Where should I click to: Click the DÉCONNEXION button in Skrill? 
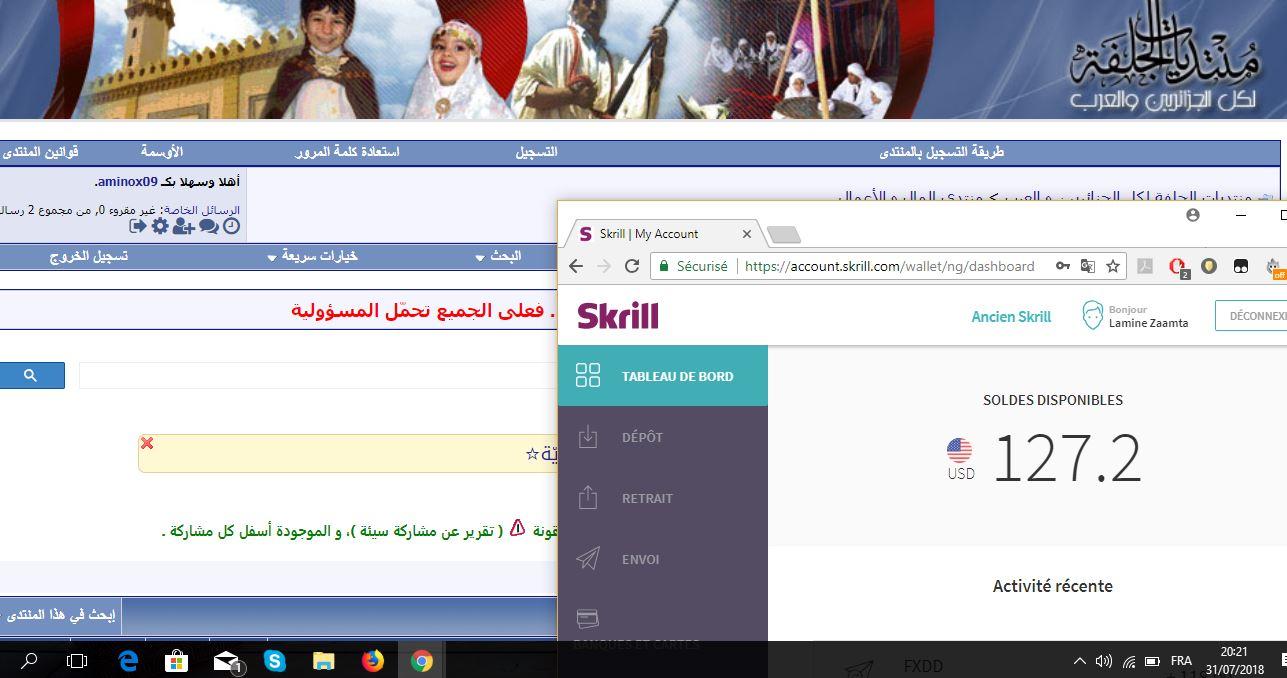point(1252,316)
